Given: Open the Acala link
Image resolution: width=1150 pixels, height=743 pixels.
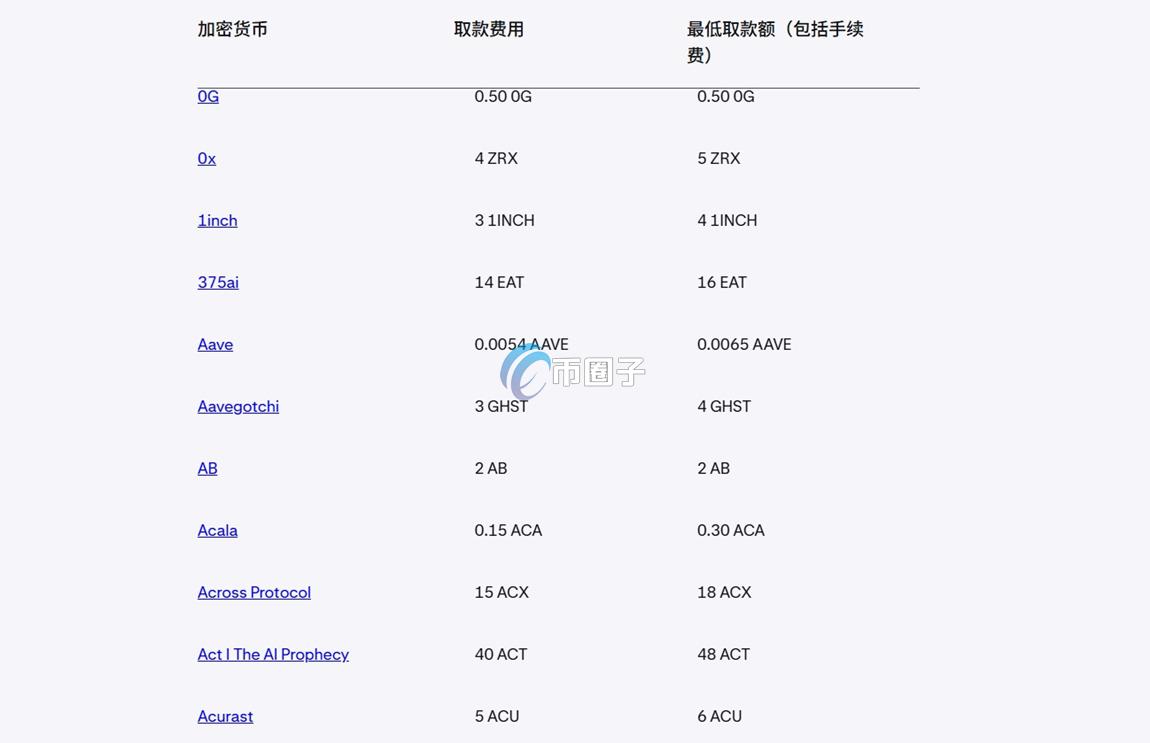Looking at the screenshot, I should pos(217,530).
